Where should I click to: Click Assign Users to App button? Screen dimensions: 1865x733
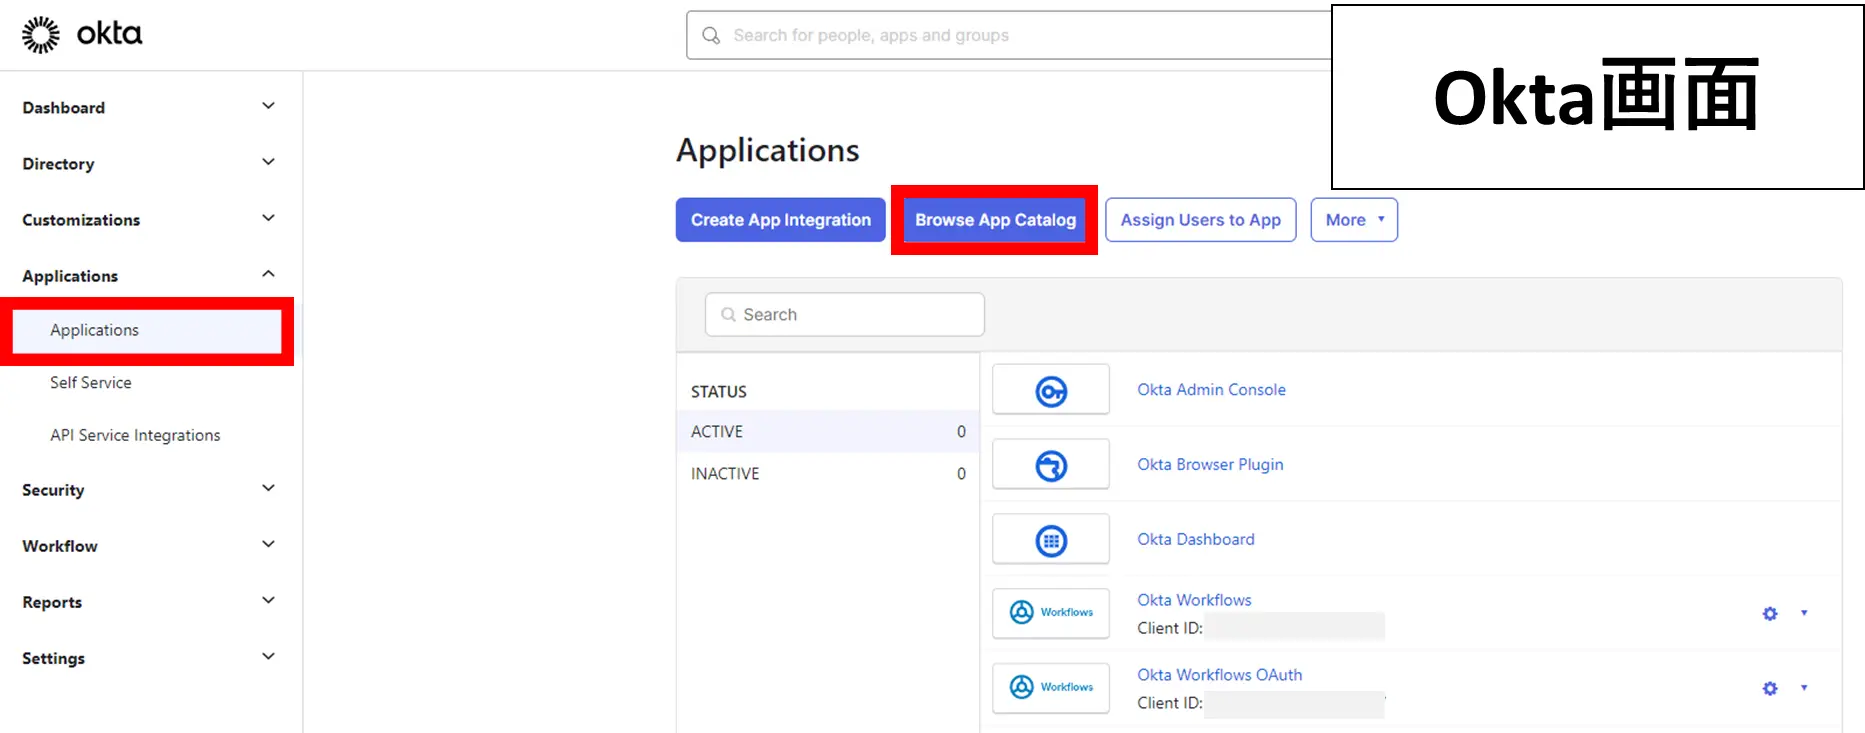click(1200, 220)
